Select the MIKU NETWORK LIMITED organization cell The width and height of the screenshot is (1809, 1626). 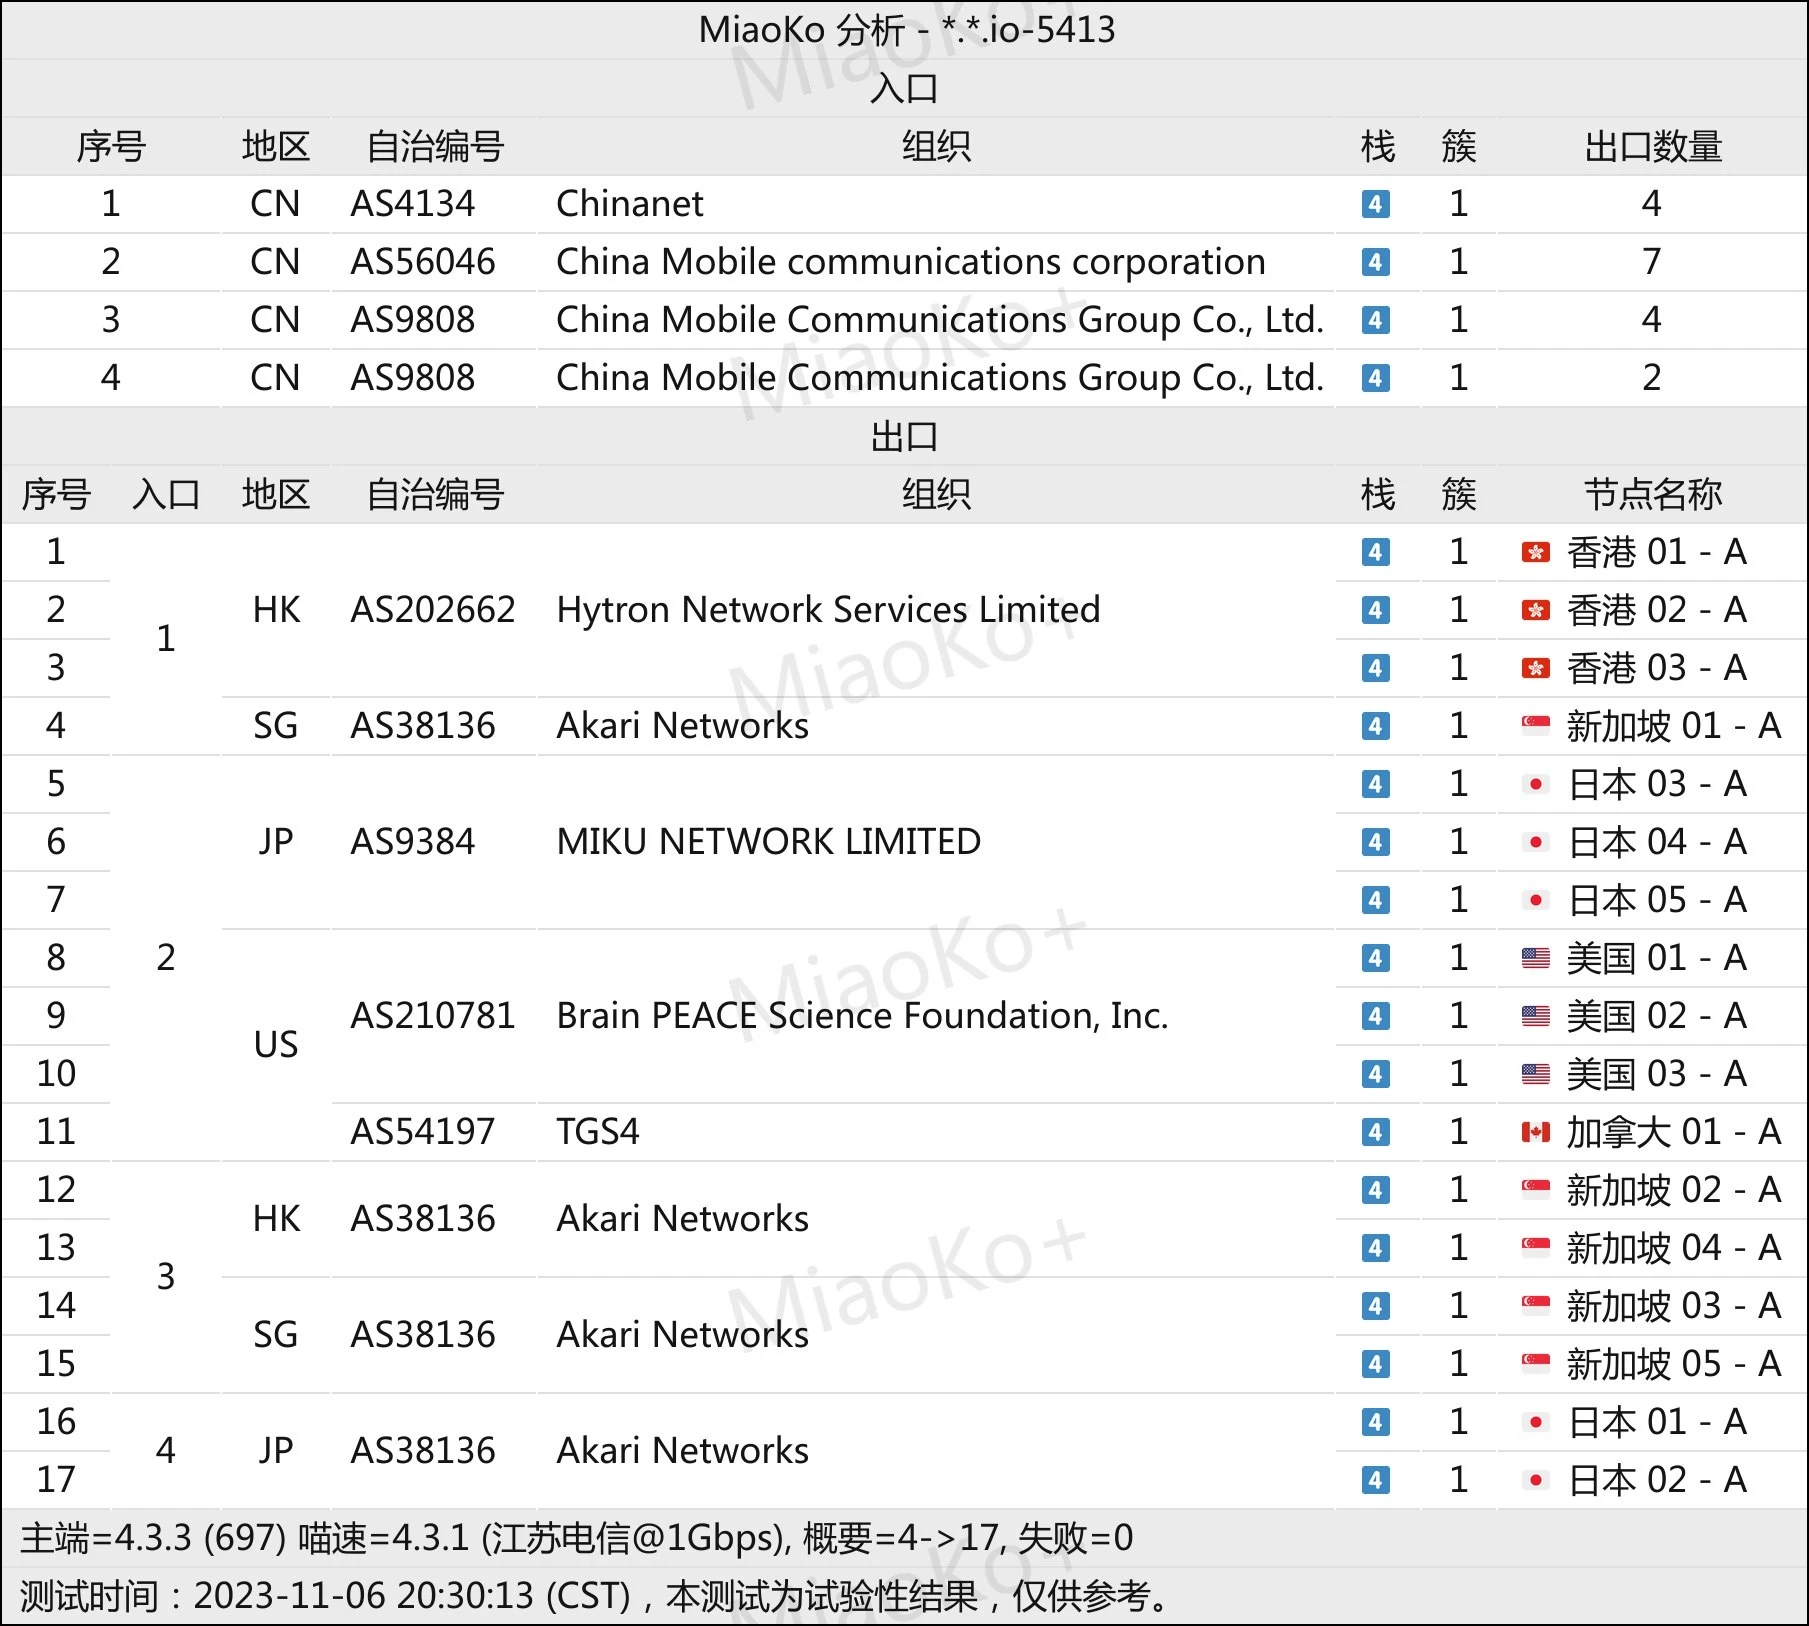[x=768, y=842]
